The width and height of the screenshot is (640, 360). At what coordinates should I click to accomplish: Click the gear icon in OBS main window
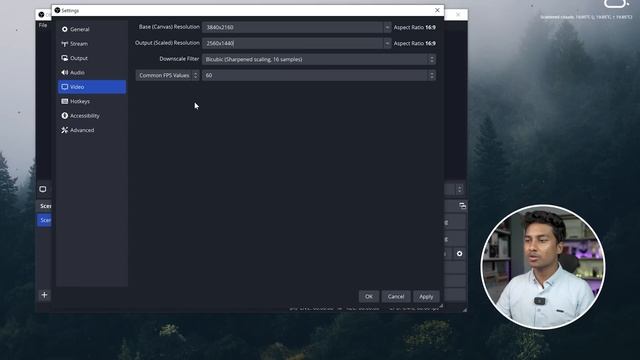click(460, 253)
